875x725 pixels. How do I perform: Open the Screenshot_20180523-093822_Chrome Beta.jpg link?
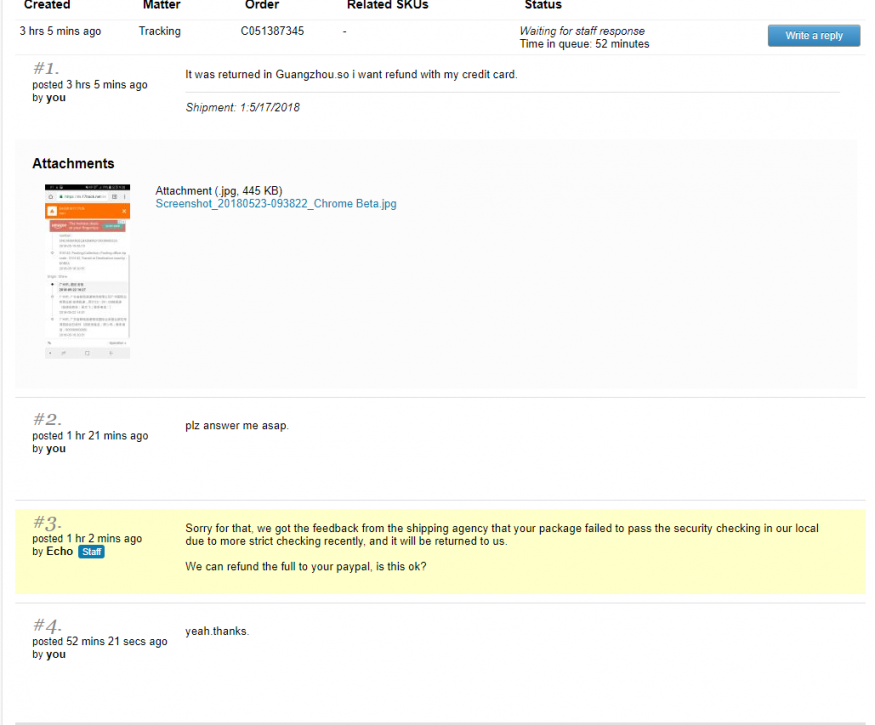[x=275, y=204]
